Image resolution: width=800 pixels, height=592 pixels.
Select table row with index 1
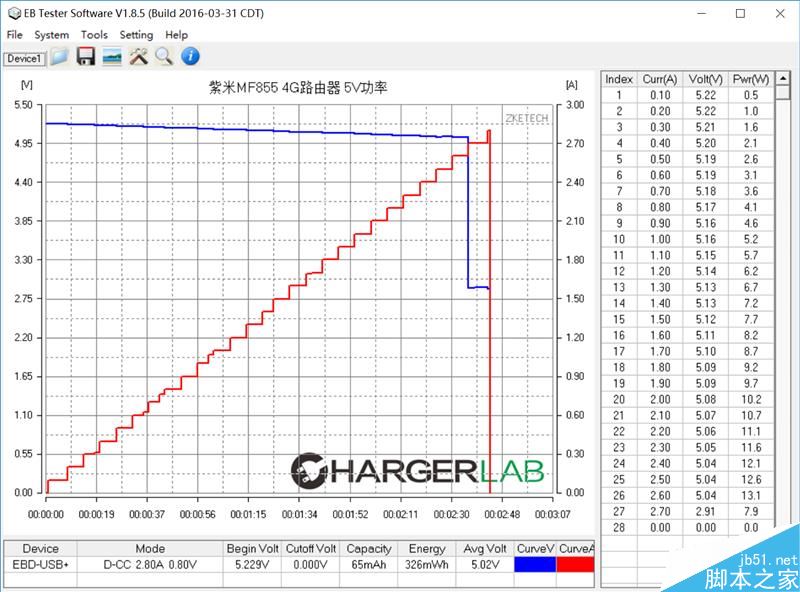688,95
